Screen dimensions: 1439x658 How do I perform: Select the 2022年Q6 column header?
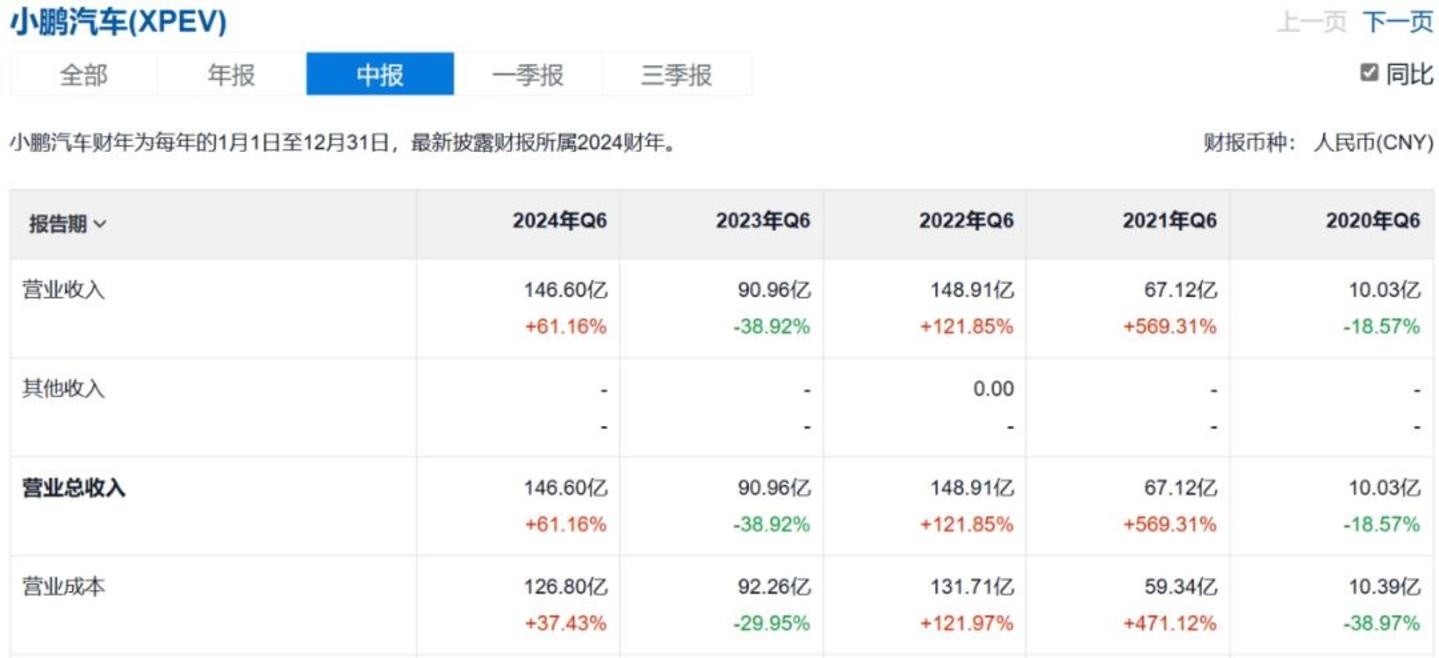coord(966,222)
